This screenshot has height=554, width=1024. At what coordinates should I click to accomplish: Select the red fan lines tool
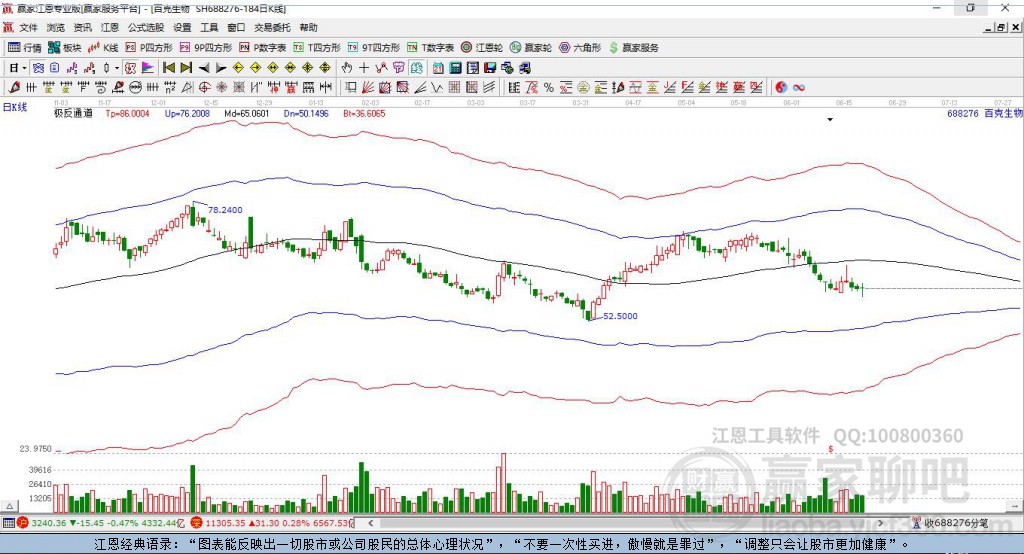[368, 88]
